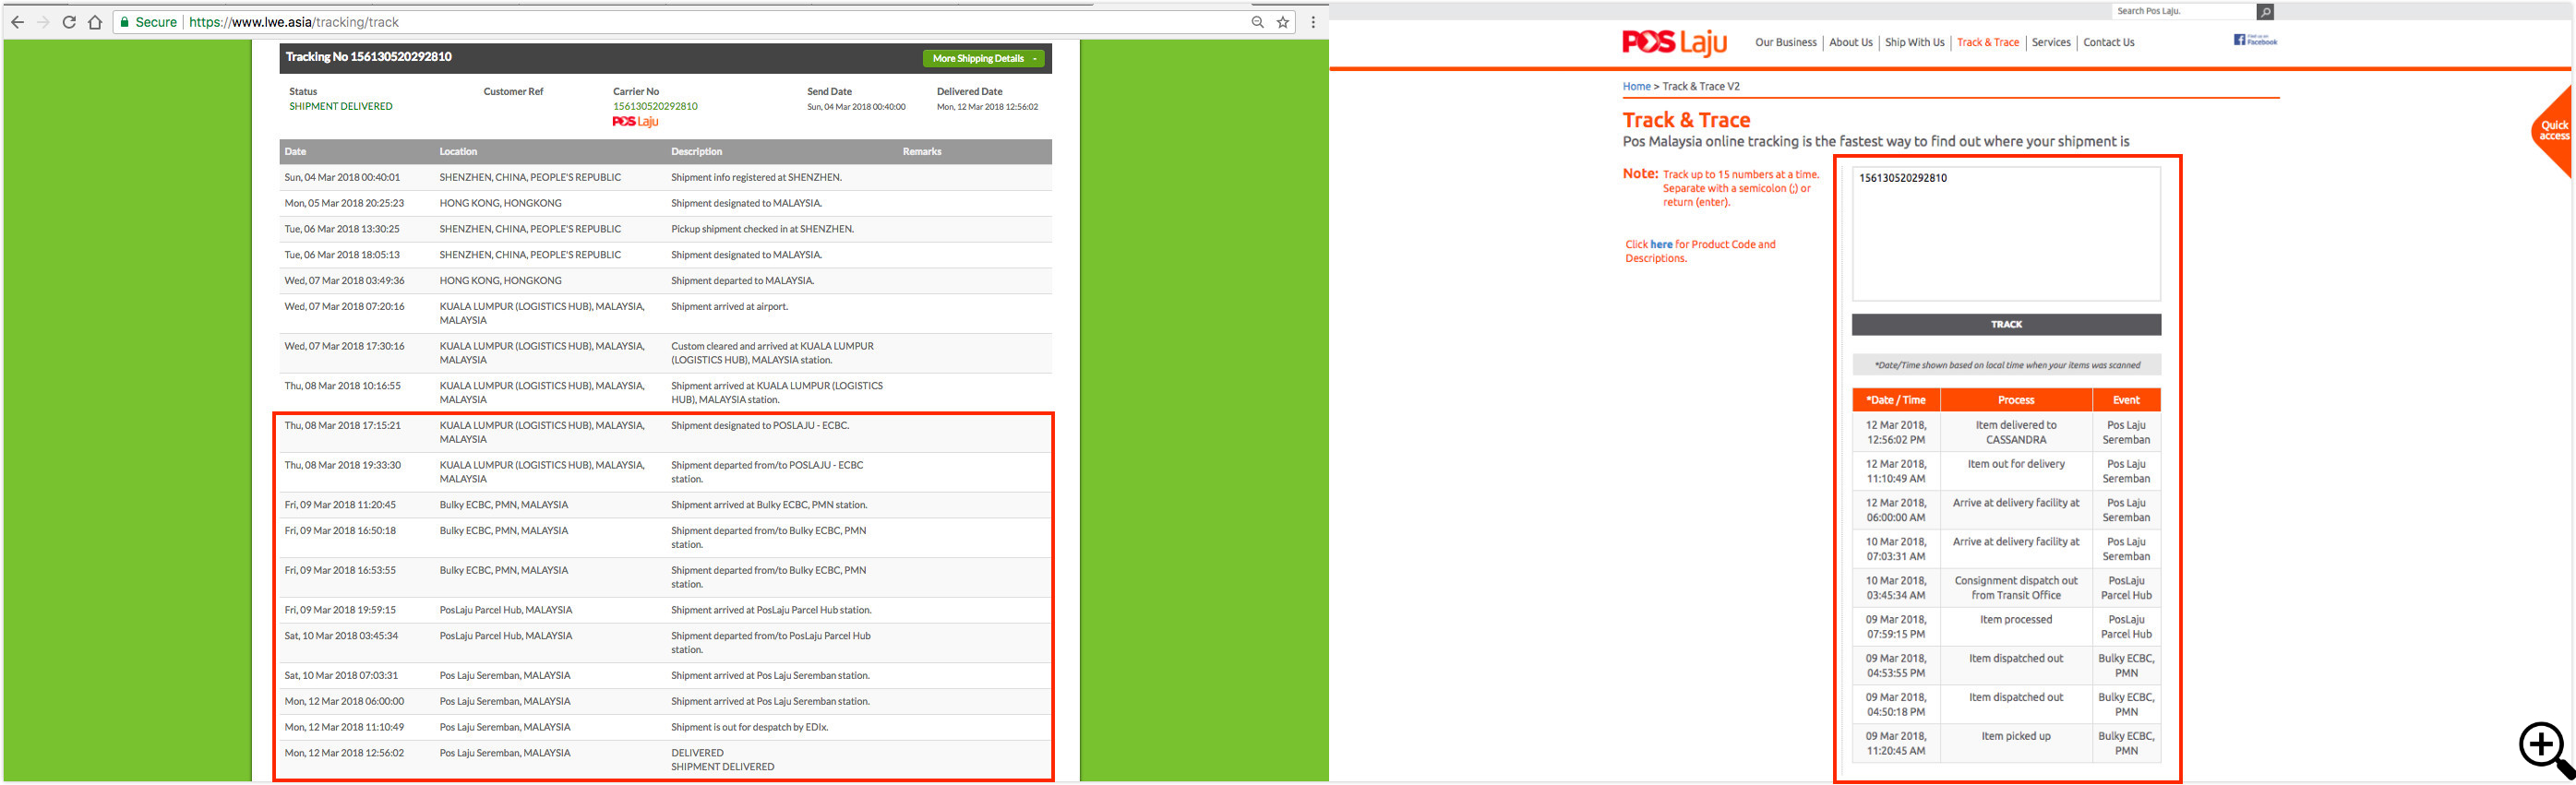Open the Contact Us menu
The width and height of the screenshot is (2576, 785).
click(x=2108, y=42)
